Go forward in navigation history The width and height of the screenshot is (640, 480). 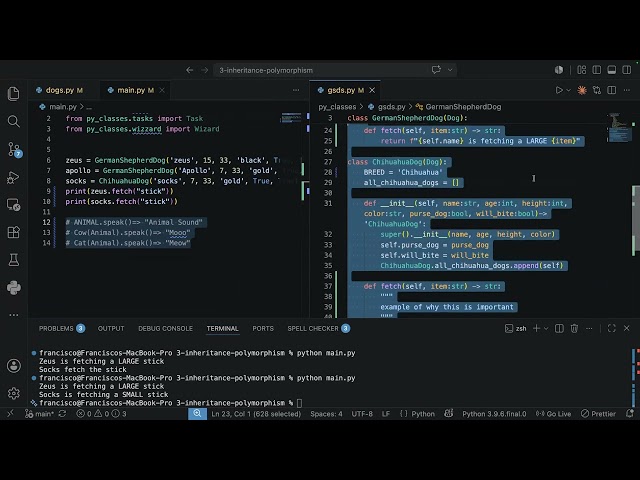(204, 70)
